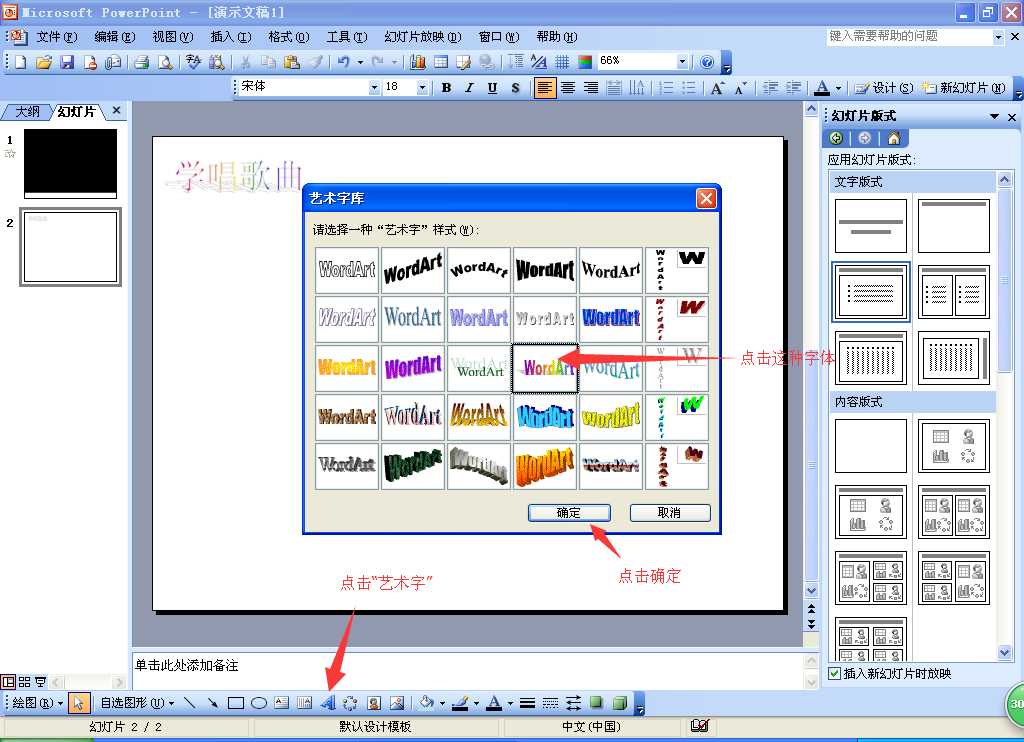Select the Oval drawing tool
The height and width of the screenshot is (742, 1024).
(259, 703)
